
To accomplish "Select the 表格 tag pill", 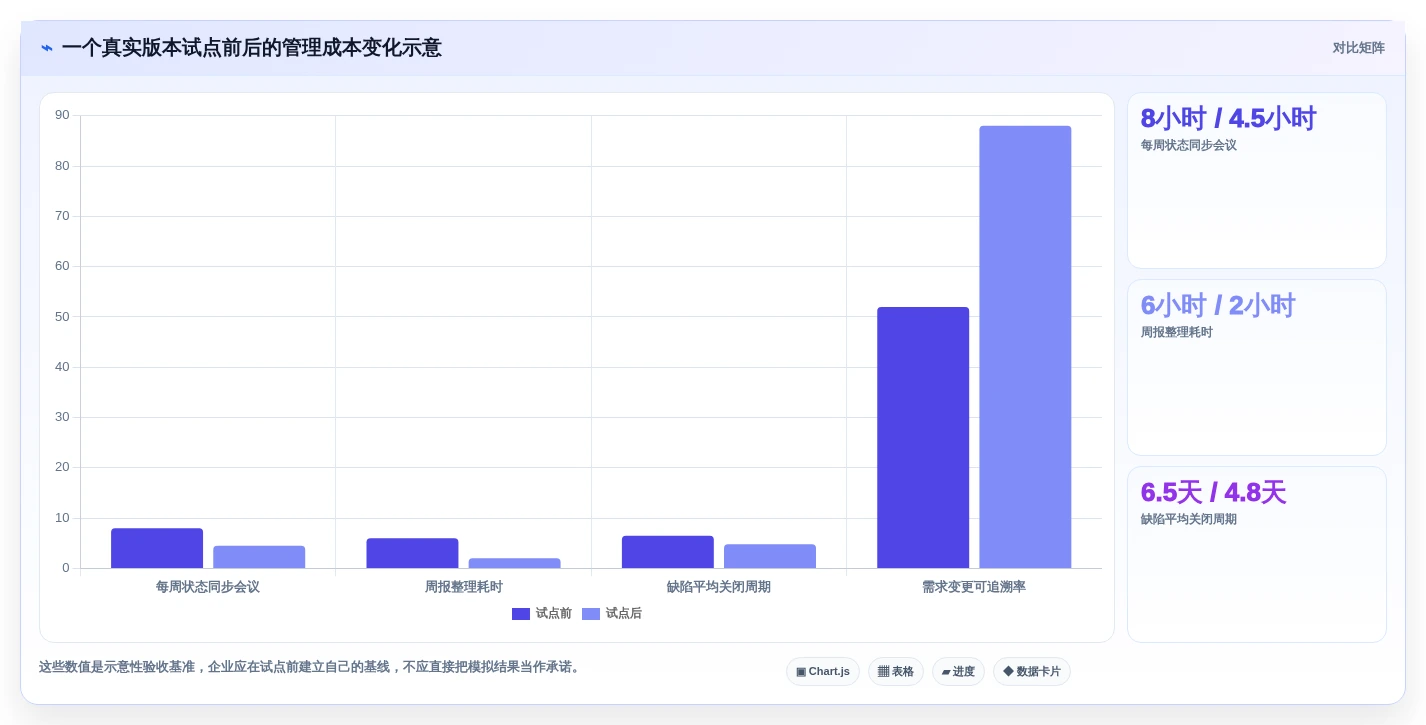I will click(x=896, y=672).
